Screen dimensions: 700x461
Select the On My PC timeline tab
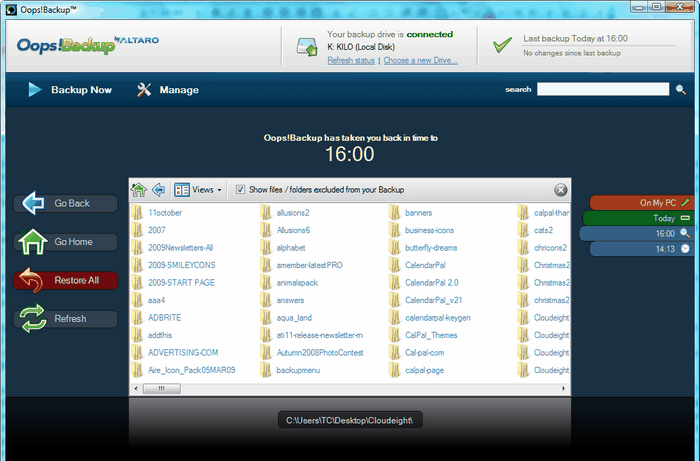pyautogui.click(x=641, y=203)
